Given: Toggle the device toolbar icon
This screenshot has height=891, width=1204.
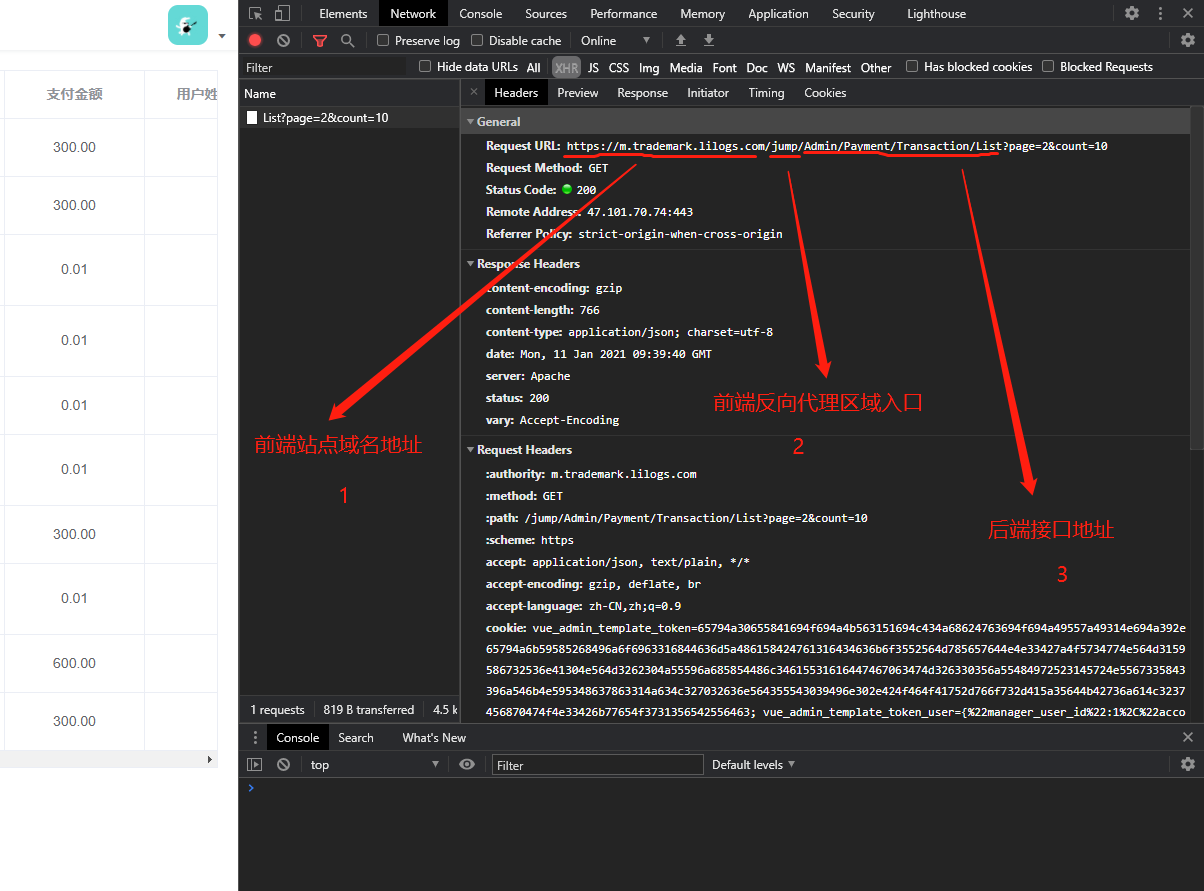Looking at the screenshot, I should tap(283, 14).
